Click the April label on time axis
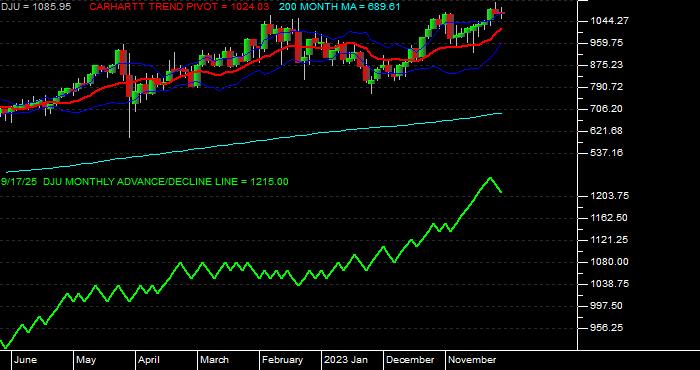The width and height of the screenshot is (700, 370). 148,360
